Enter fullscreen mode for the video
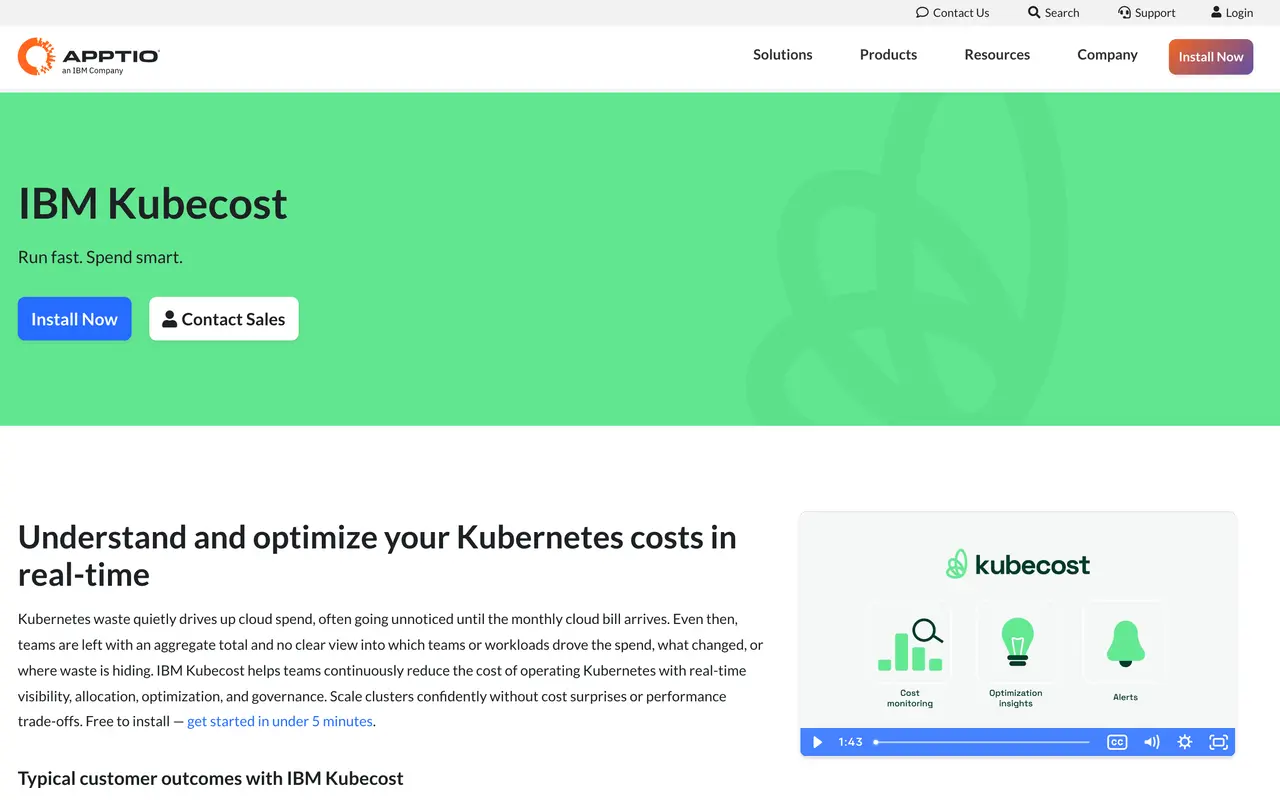Image resolution: width=1280 pixels, height=800 pixels. (1218, 742)
